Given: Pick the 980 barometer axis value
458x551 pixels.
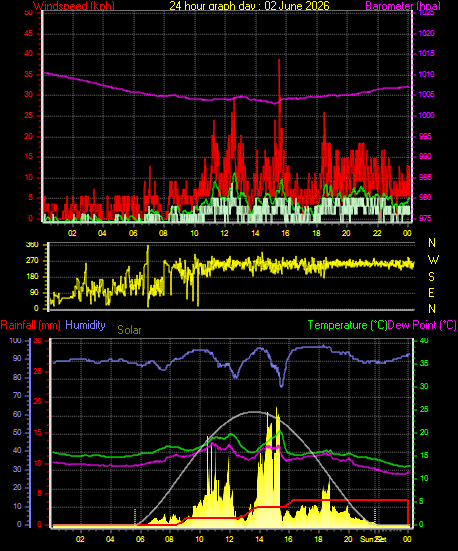Looking at the screenshot, I should click(425, 197).
